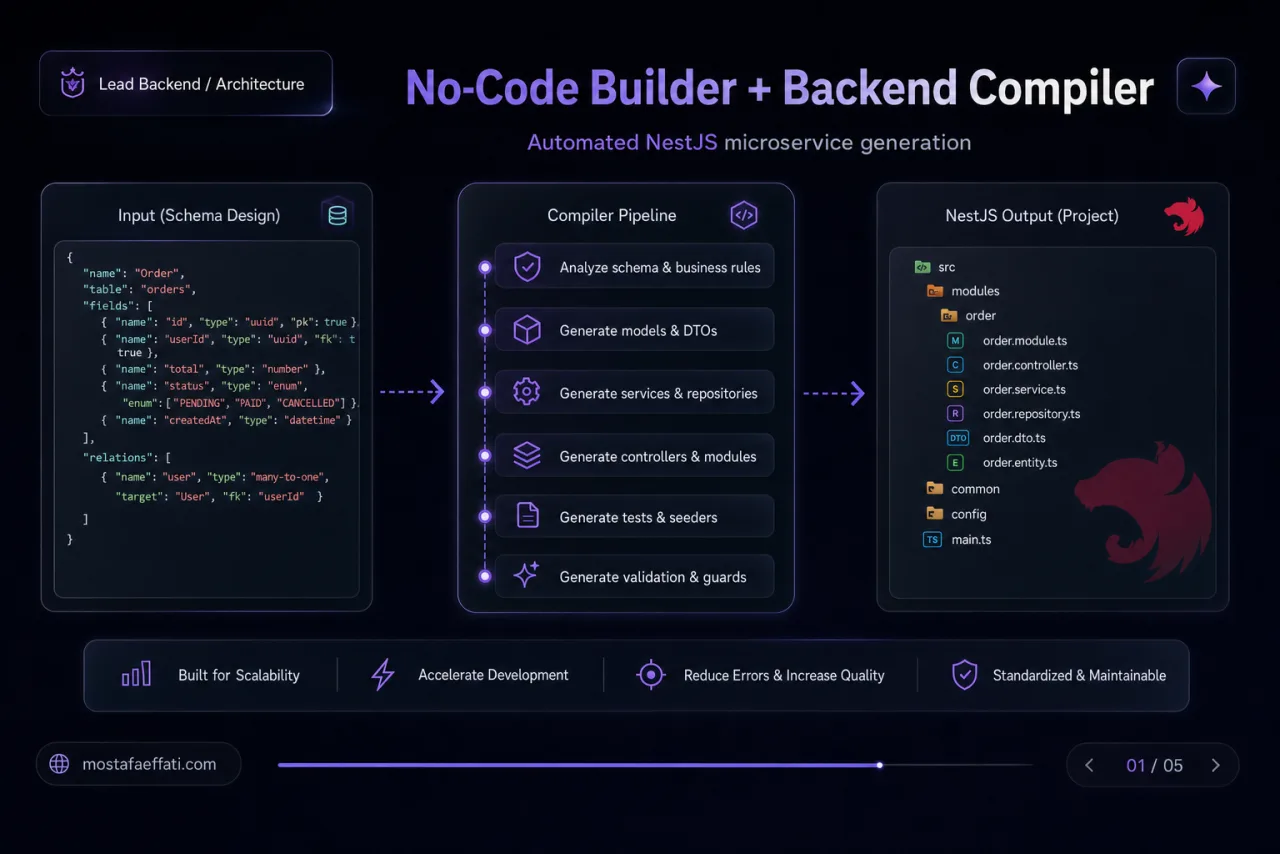Expand the src folder in the tree
Image resolution: width=1280 pixels, height=854 pixels.
click(935, 267)
